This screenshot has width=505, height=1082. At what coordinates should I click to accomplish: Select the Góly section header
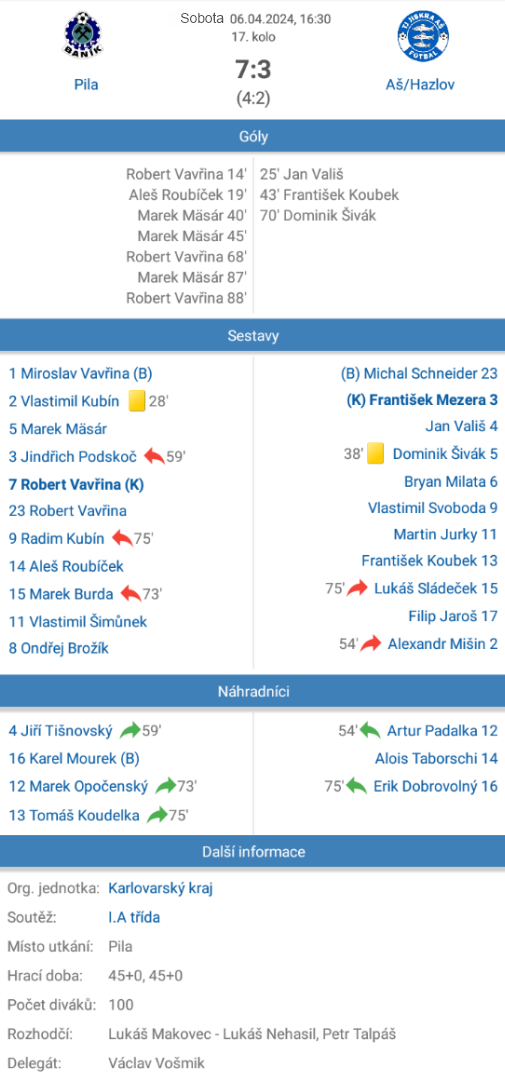[252, 137]
